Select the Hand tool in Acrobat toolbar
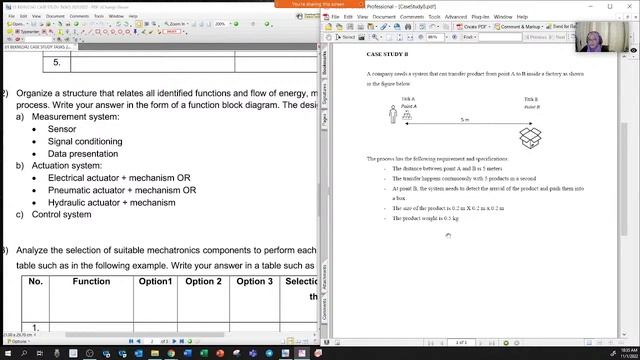Image resolution: width=640 pixels, height=360 pixels. 329,37
